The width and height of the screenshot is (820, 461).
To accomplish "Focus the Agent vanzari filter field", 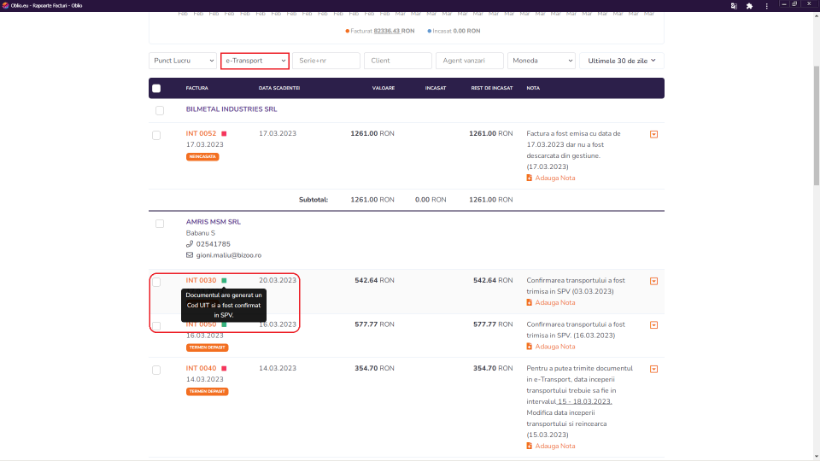I will (x=470, y=61).
